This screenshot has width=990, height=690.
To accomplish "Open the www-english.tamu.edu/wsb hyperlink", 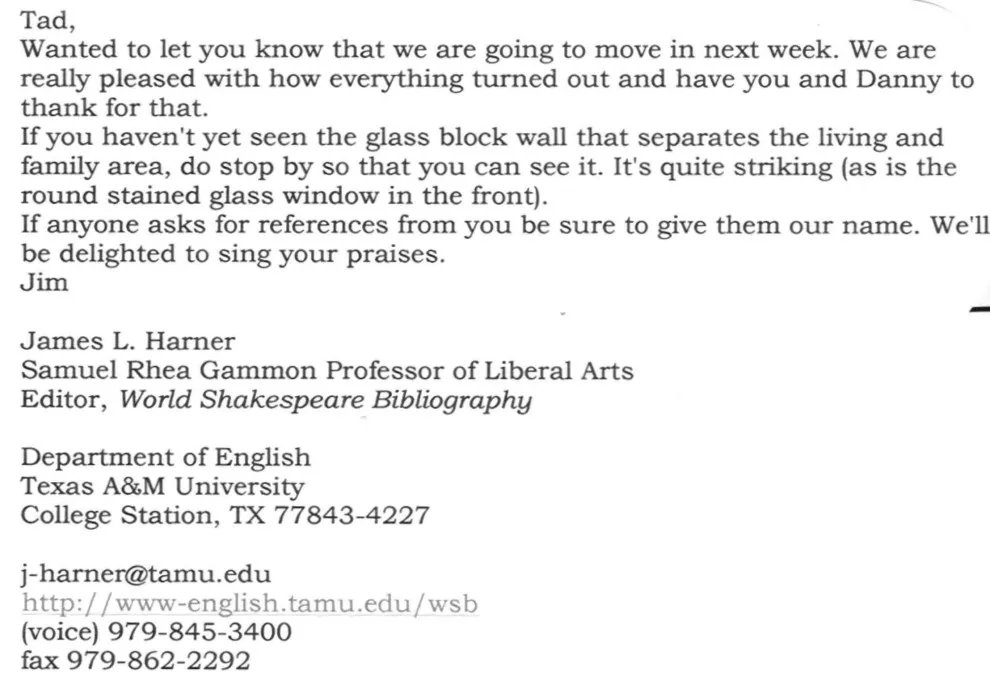I will coord(249,604).
